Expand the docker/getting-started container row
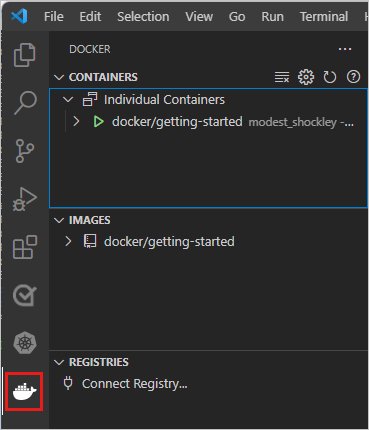The width and height of the screenshot is (369, 430). tap(76, 121)
